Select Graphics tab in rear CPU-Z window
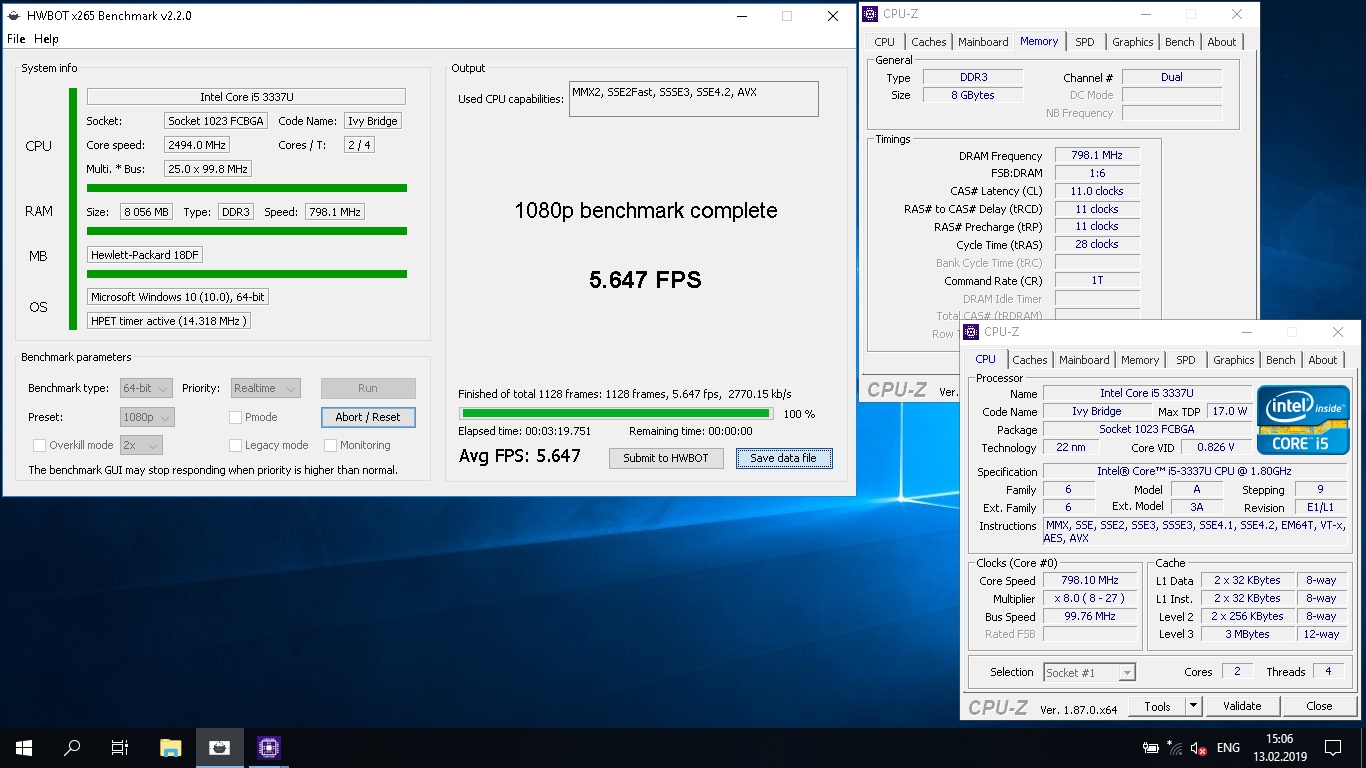 tap(1132, 42)
